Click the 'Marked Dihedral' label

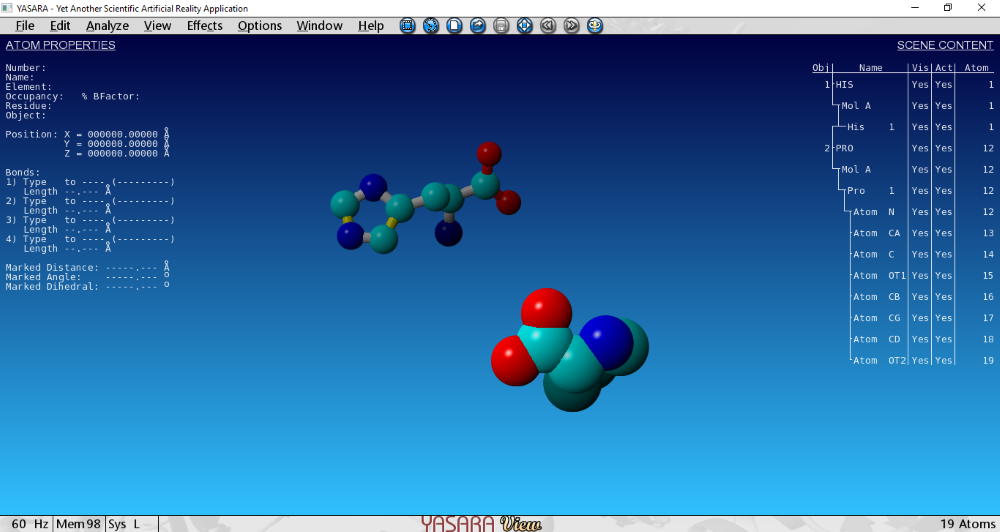pos(52,287)
